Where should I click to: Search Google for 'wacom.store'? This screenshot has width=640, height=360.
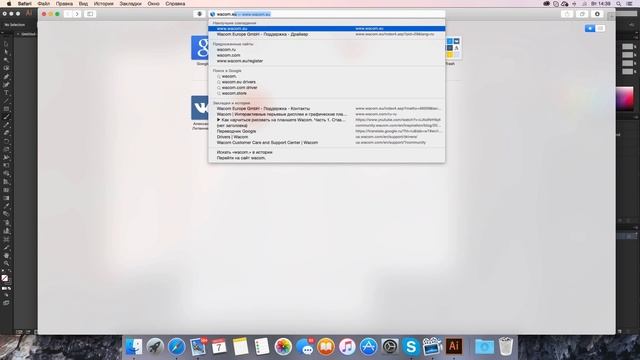234,93
